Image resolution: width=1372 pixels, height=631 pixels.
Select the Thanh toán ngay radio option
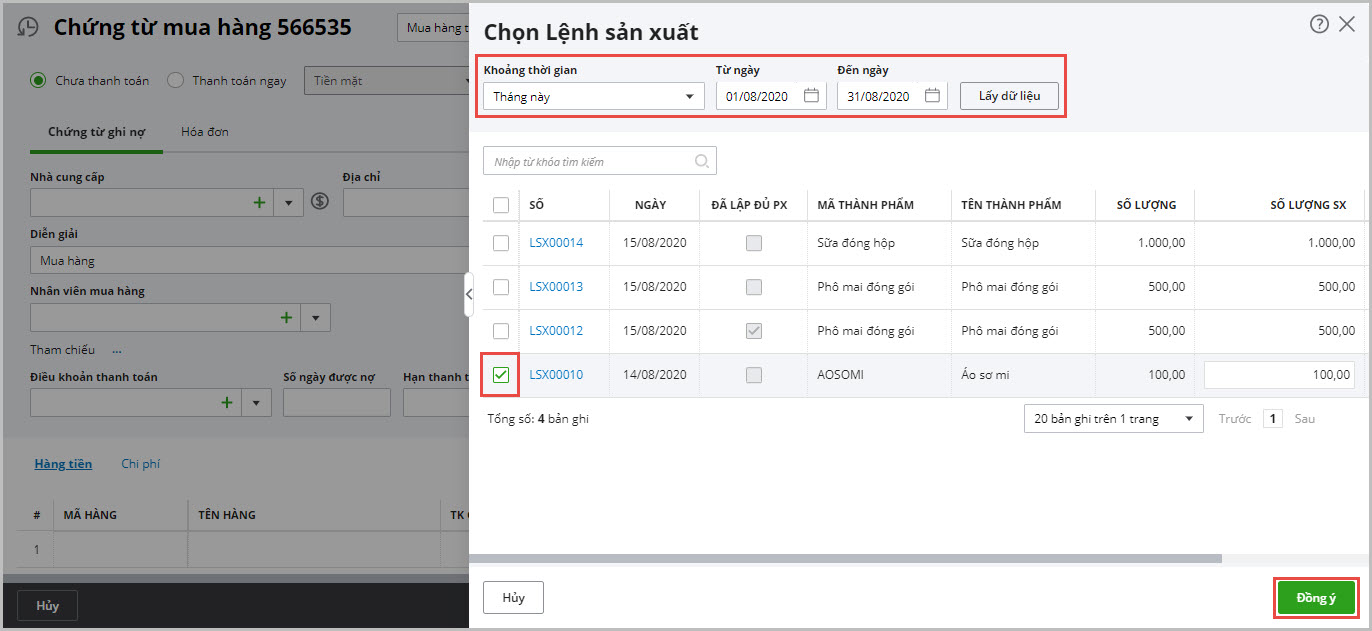175,80
